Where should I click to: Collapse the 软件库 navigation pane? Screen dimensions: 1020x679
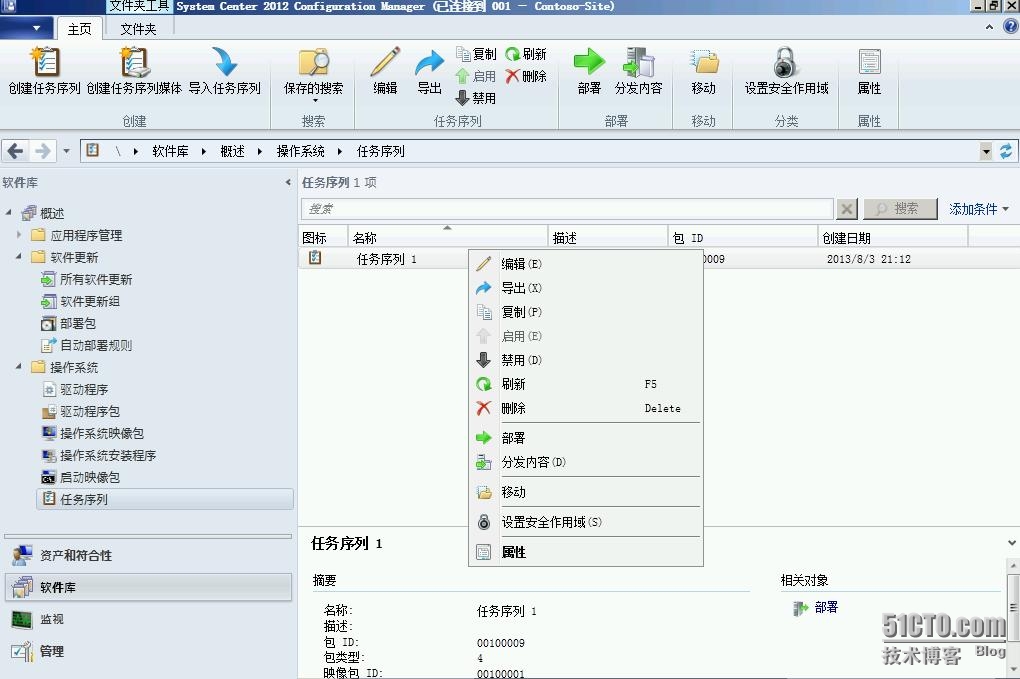288,183
